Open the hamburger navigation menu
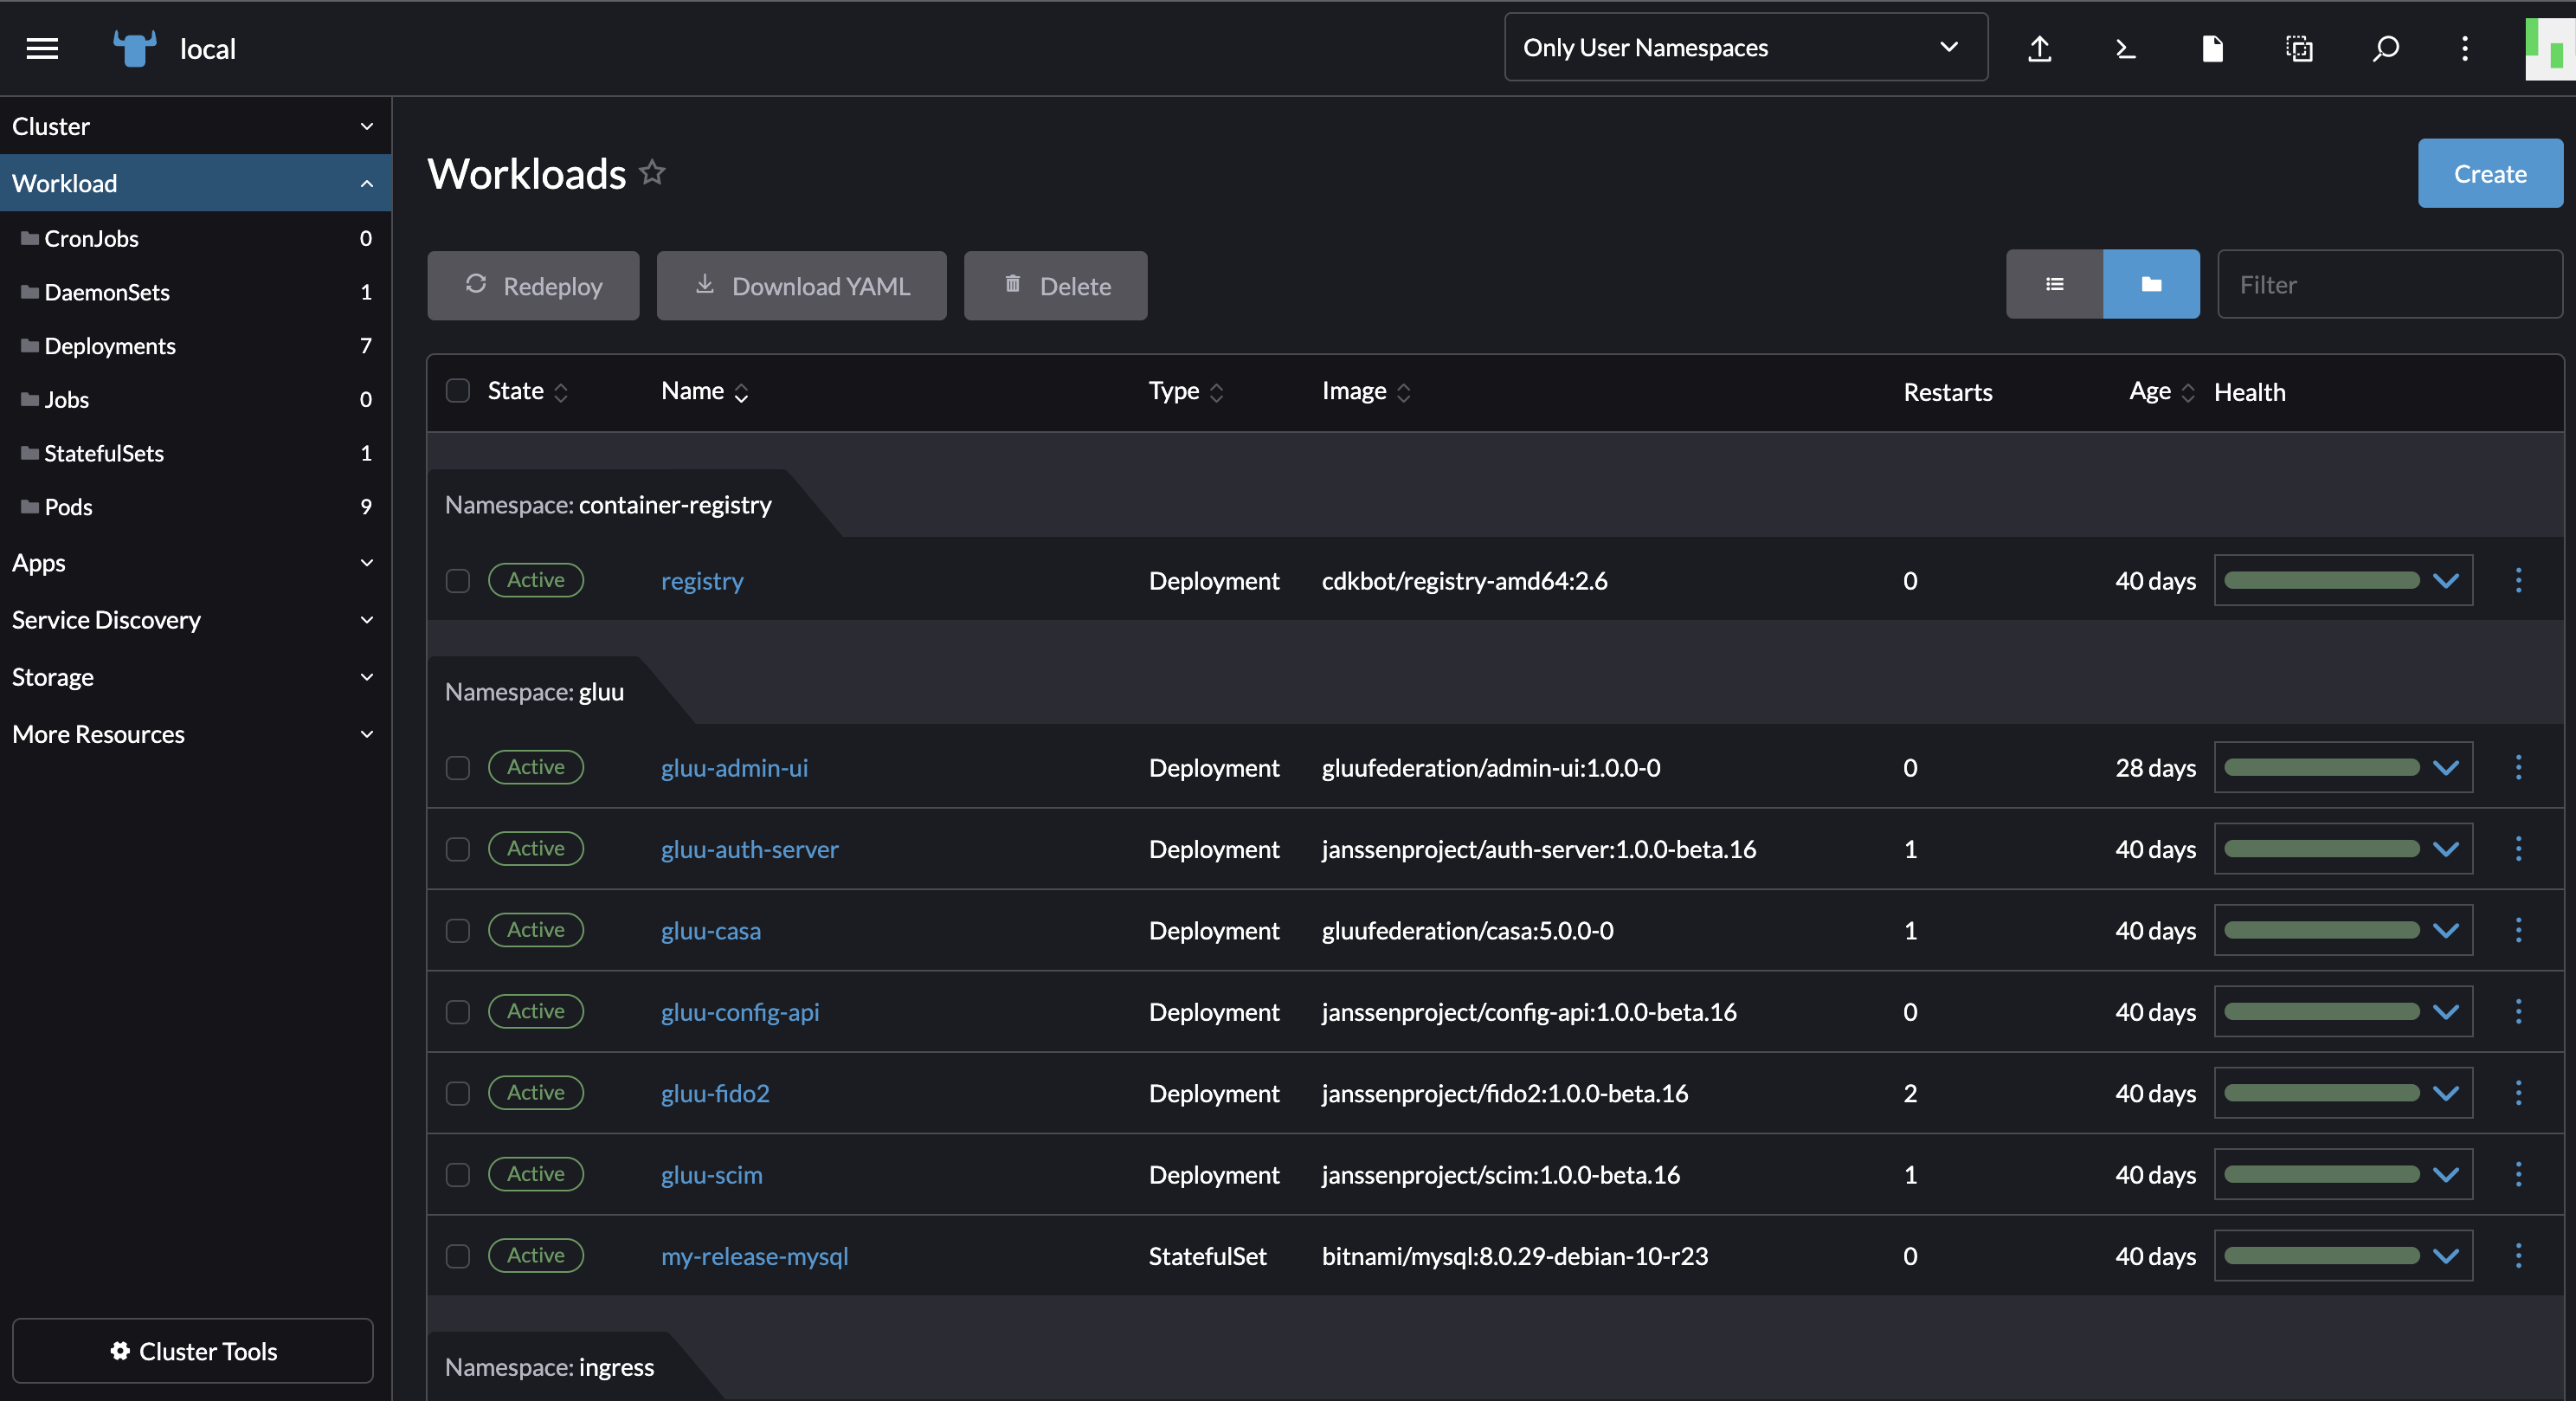This screenshot has height=1401, width=2576. [42, 48]
